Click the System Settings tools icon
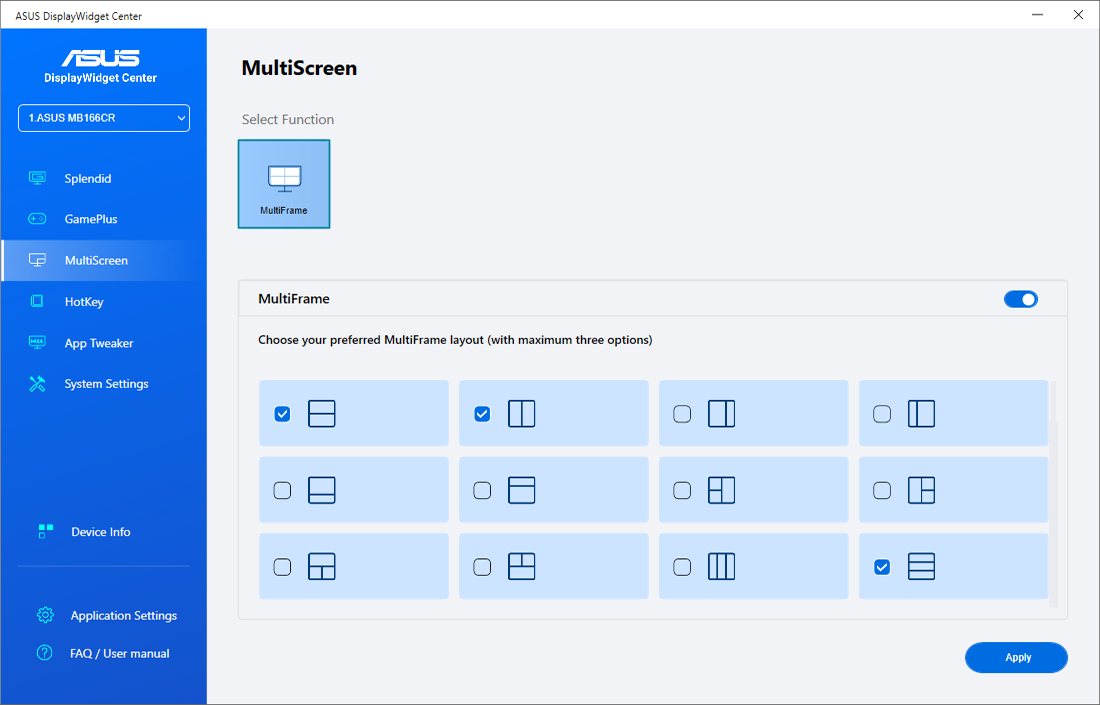 click(x=37, y=384)
